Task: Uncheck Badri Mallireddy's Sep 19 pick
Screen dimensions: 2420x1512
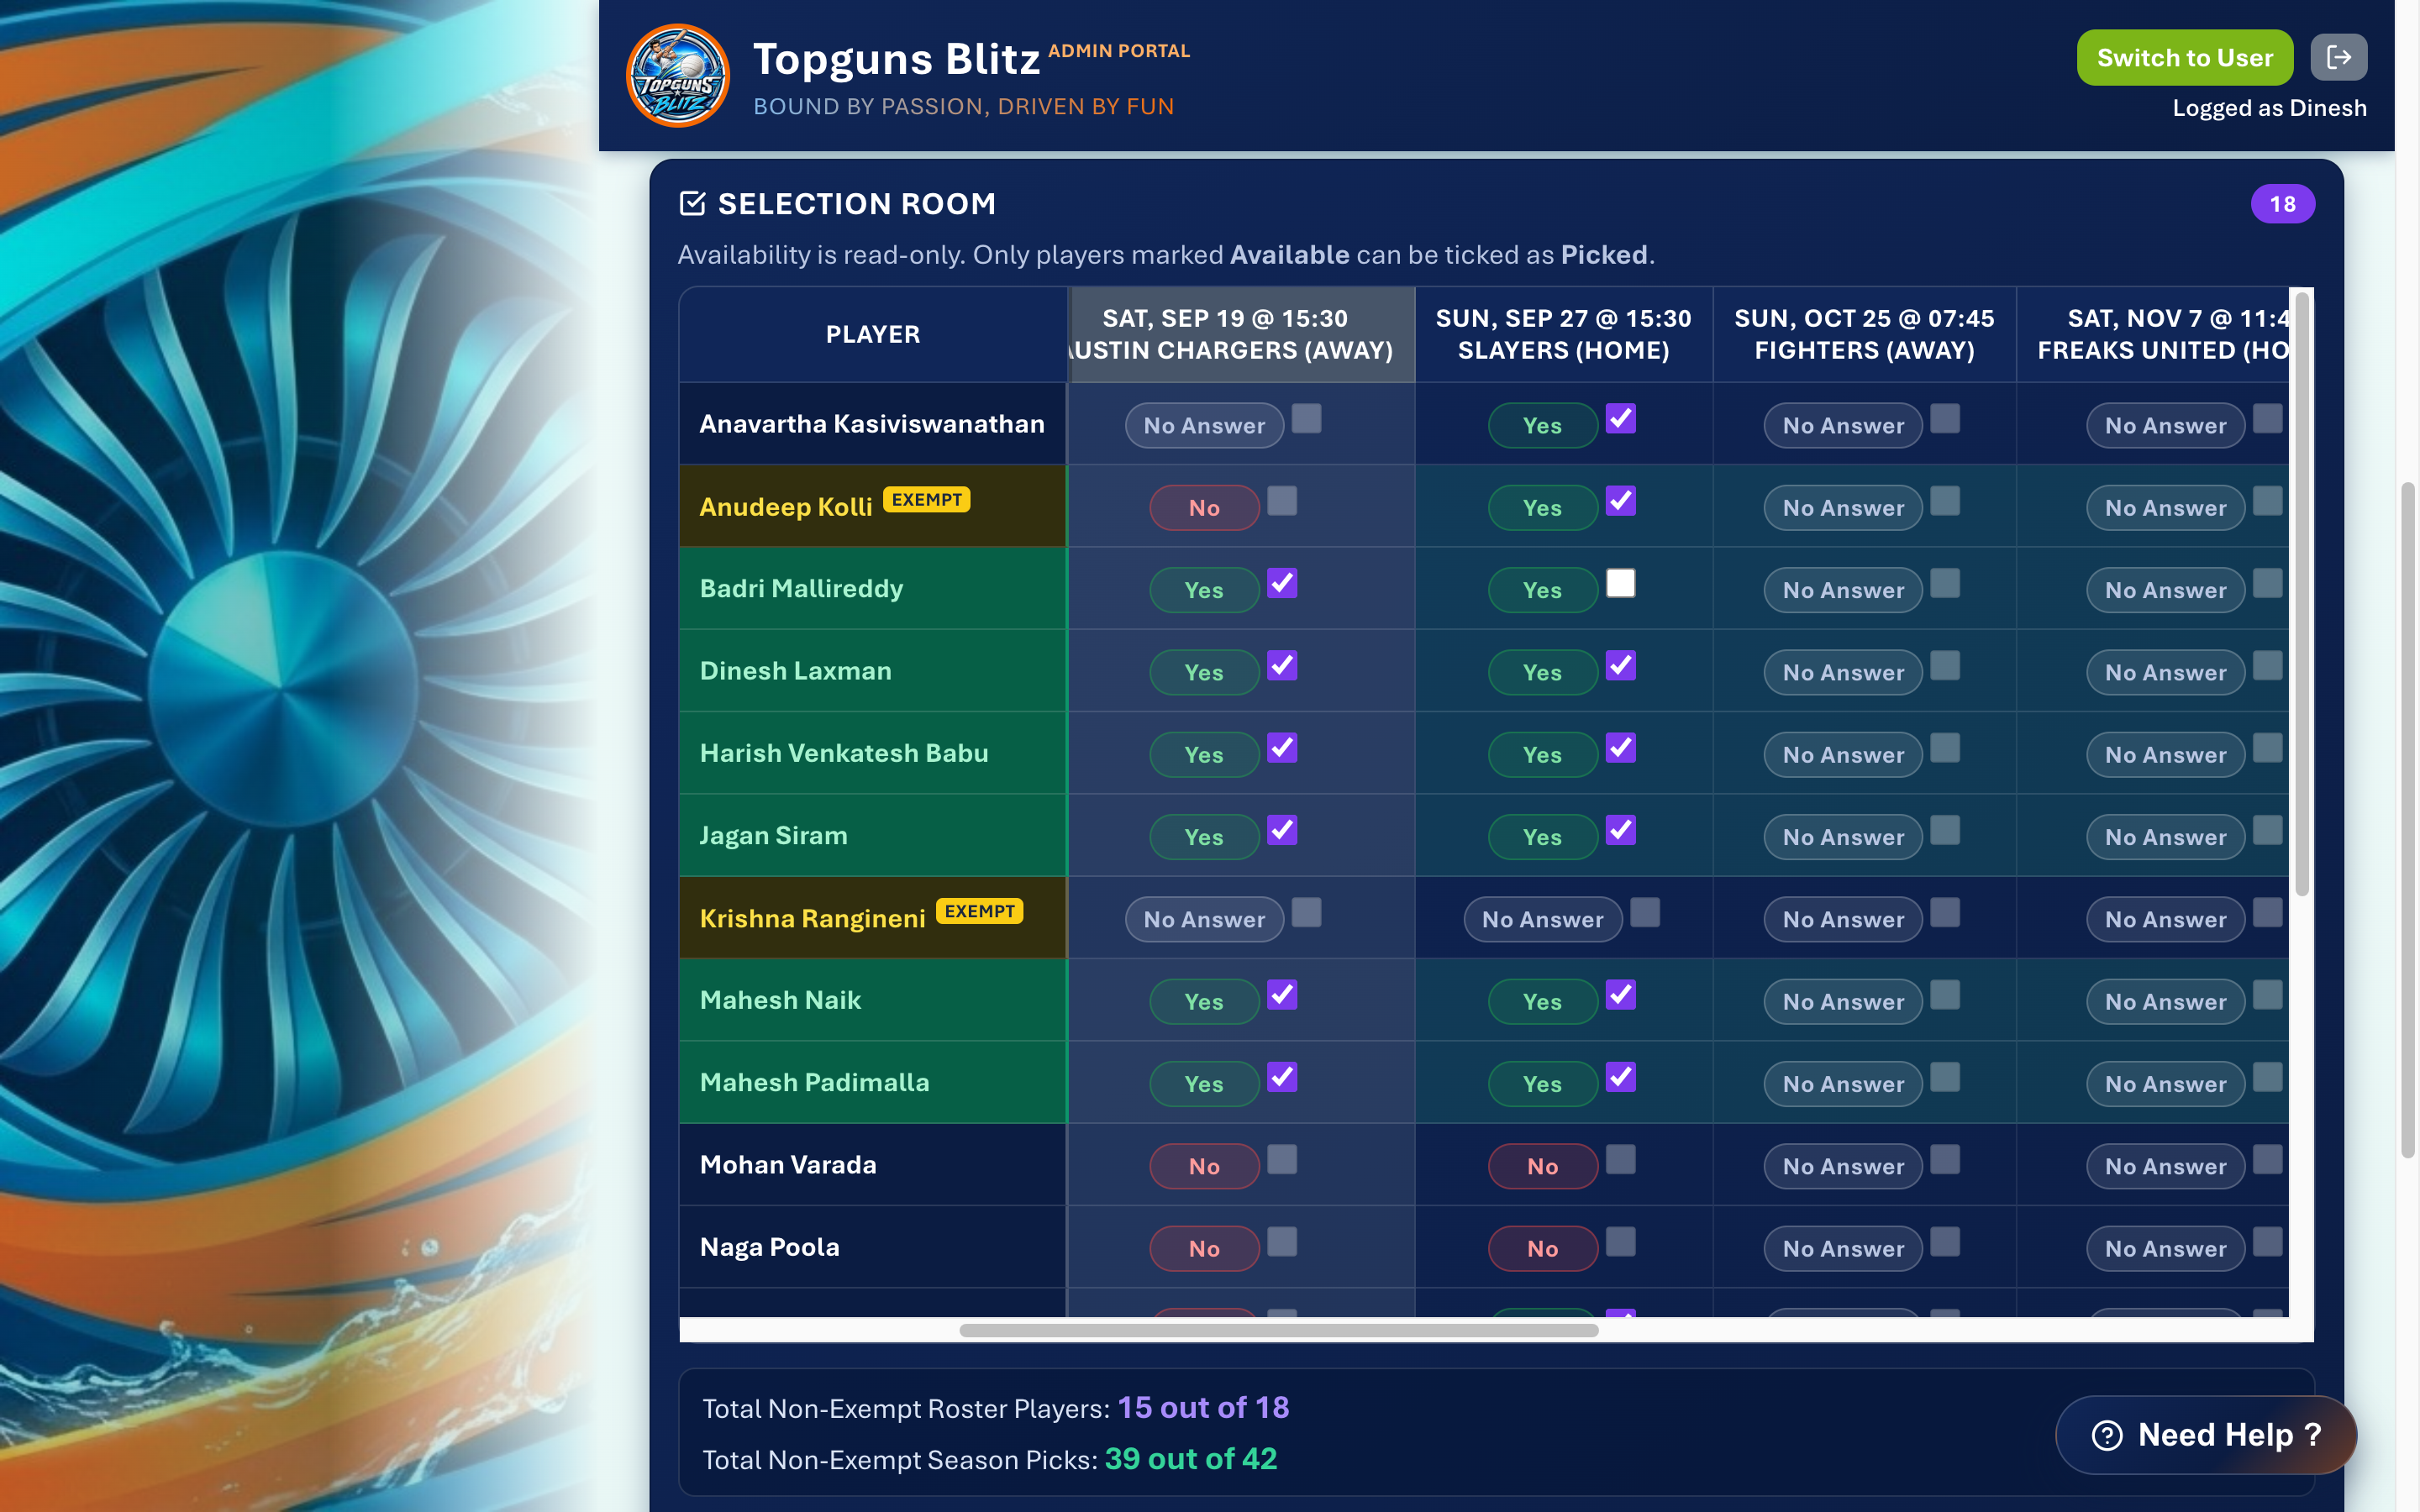Action: pyautogui.click(x=1282, y=583)
